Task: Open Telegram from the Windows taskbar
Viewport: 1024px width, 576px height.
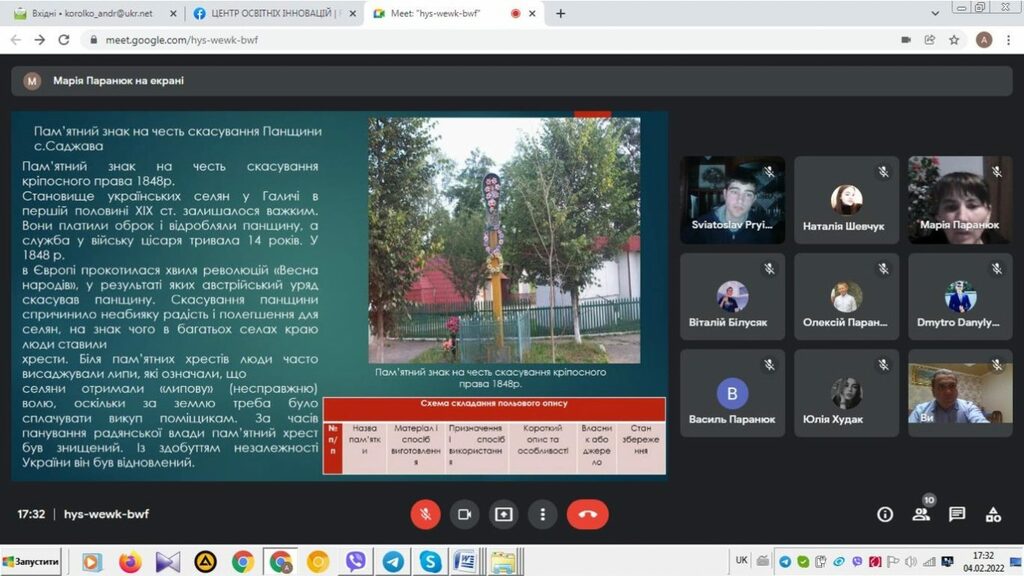Action: [393, 562]
